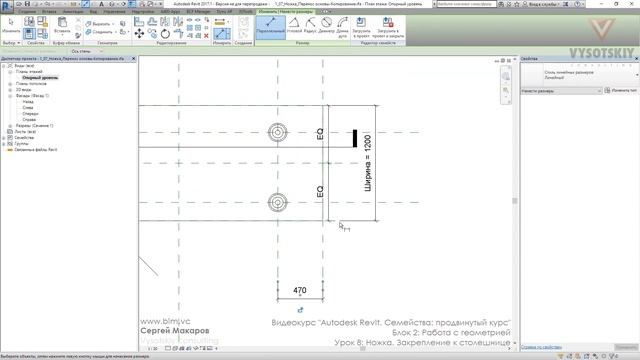640x360 pixels.
Task: Choose the Соединить geometry tool
Action: point(100,32)
